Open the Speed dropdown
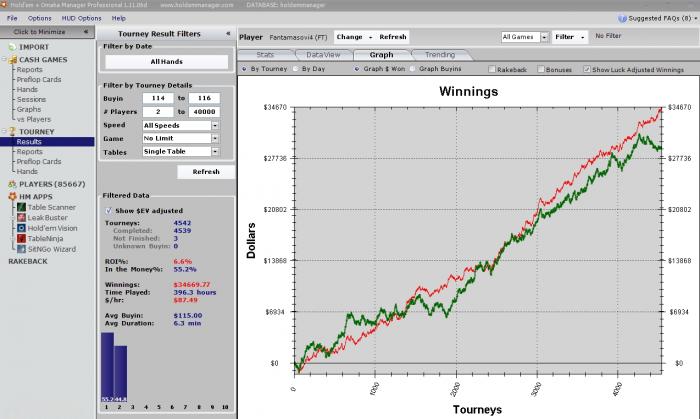Screen dimensions: 700x419 click(215, 125)
